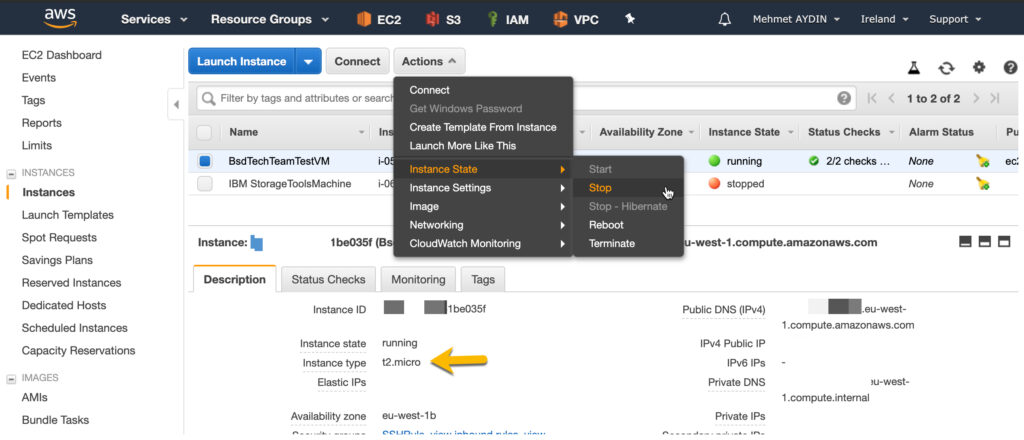Image resolution: width=1024 pixels, height=440 pixels.
Task: Select Connect in Actions menu
Action: pyautogui.click(x=483, y=90)
